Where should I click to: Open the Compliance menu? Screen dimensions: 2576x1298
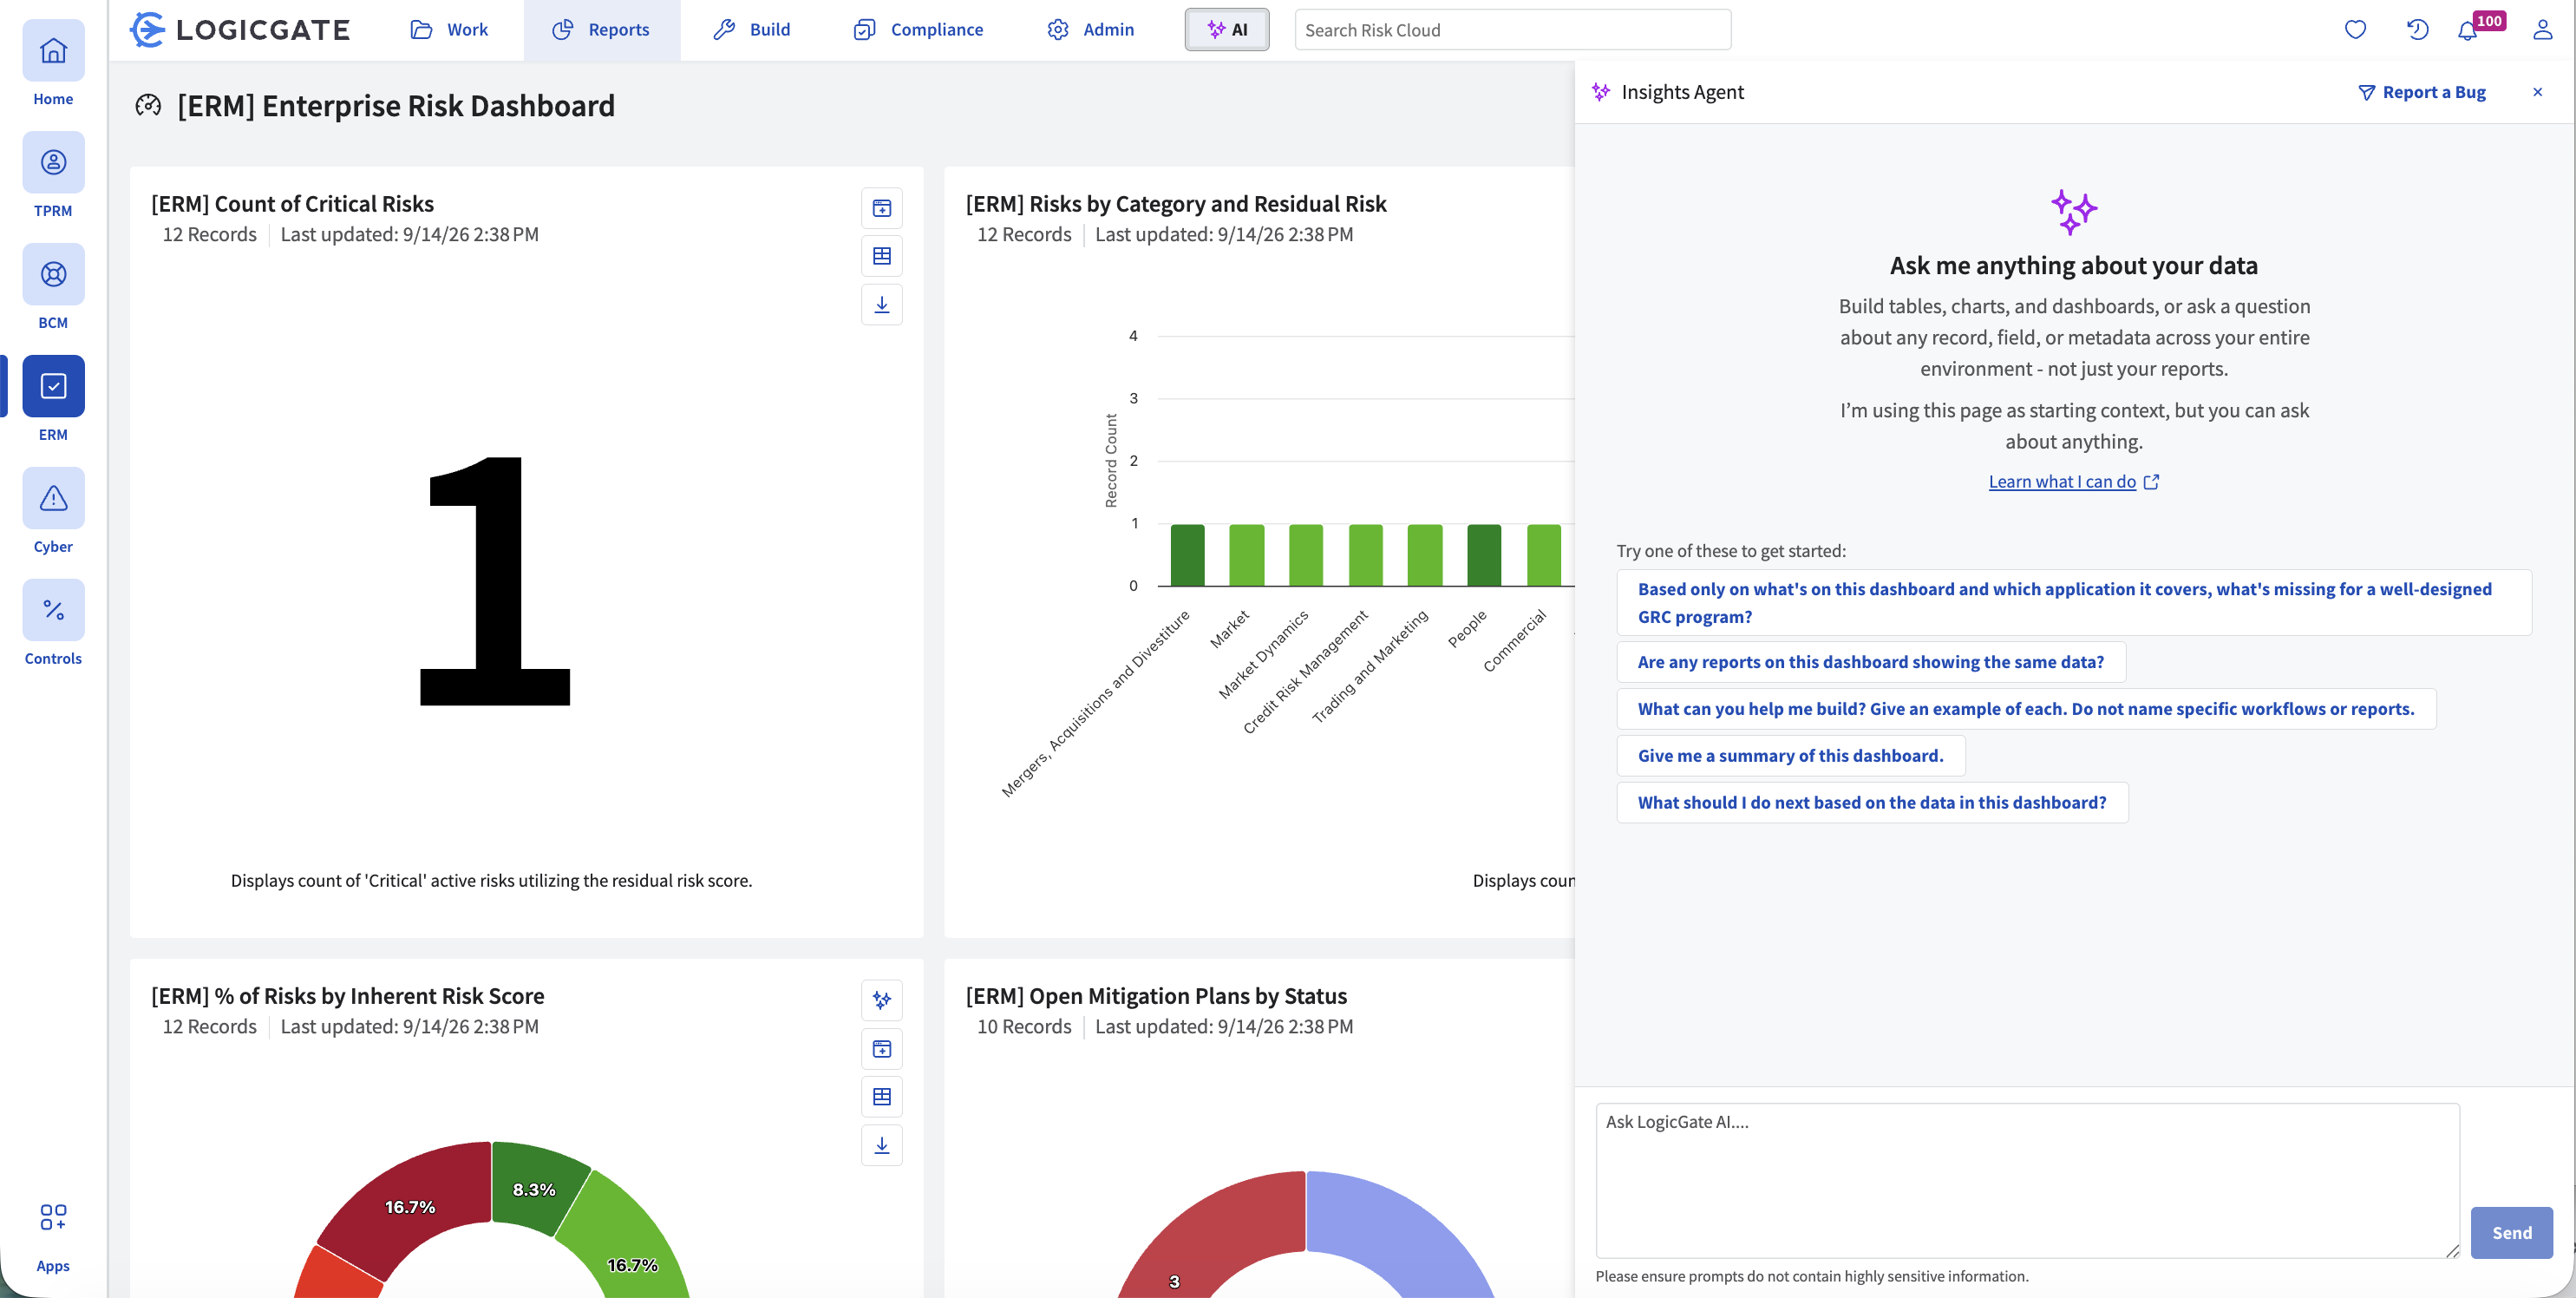918,30
